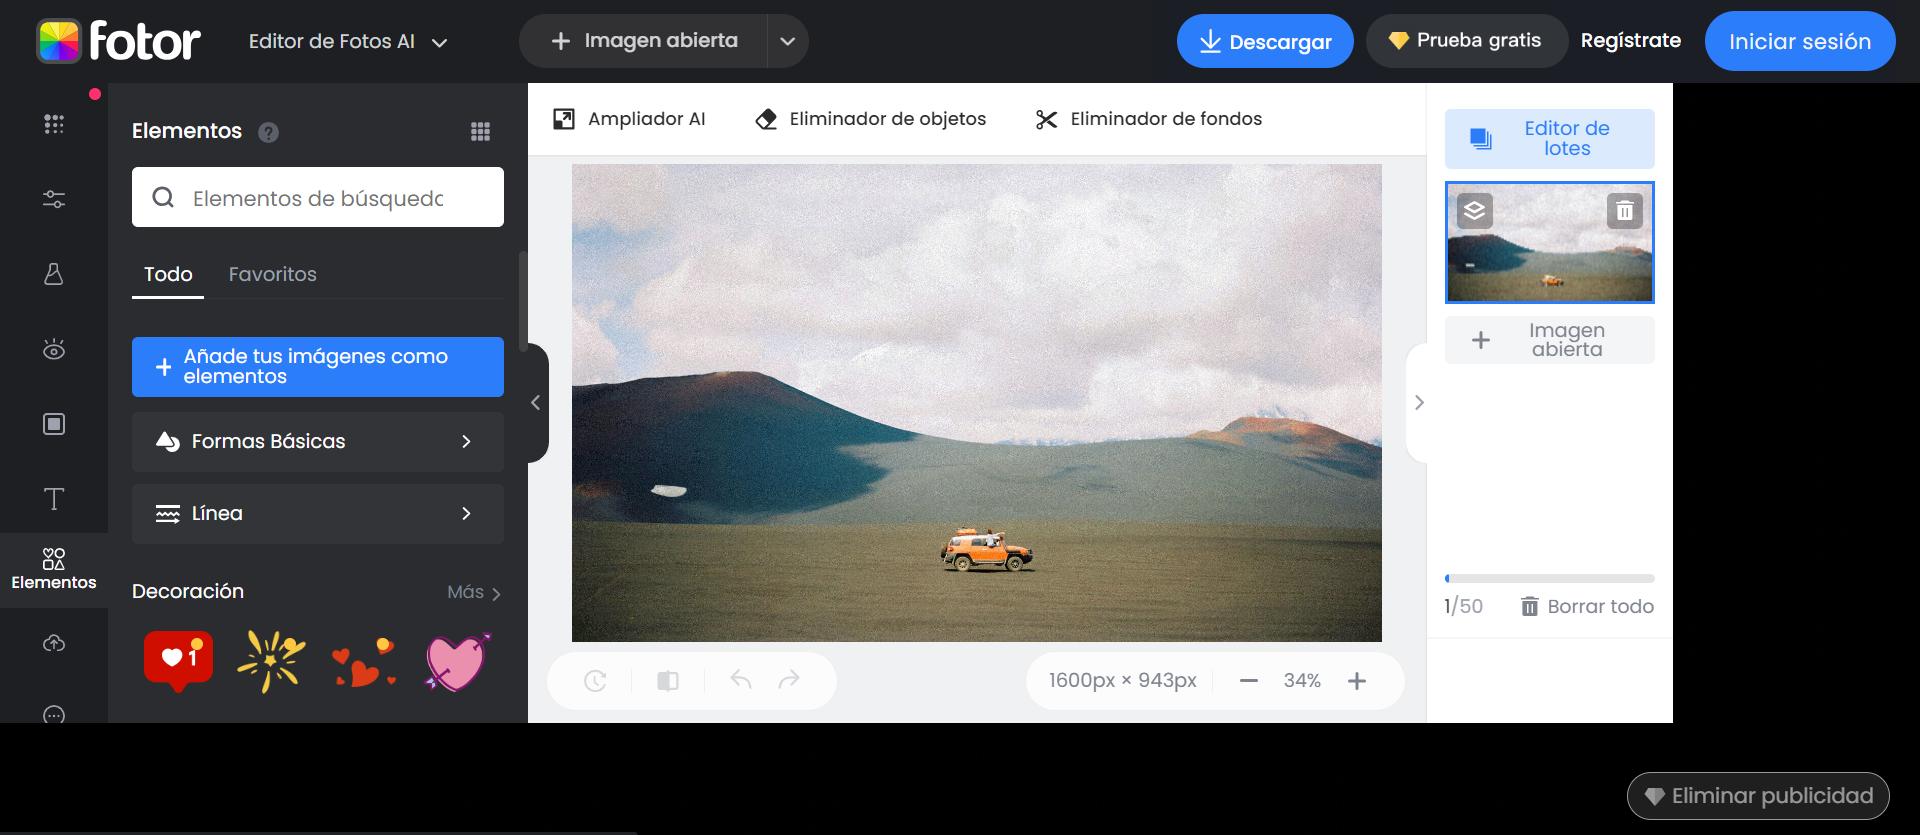
Task: Click the help icon beside Elementos
Action: [x=268, y=132]
